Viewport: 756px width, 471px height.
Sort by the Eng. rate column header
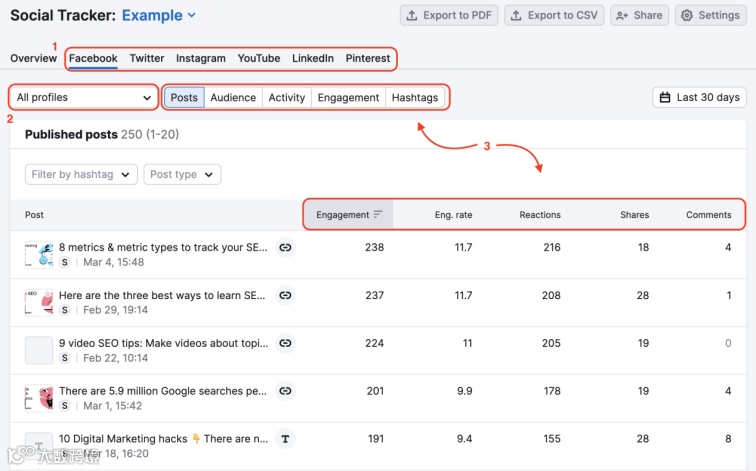[453, 215]
